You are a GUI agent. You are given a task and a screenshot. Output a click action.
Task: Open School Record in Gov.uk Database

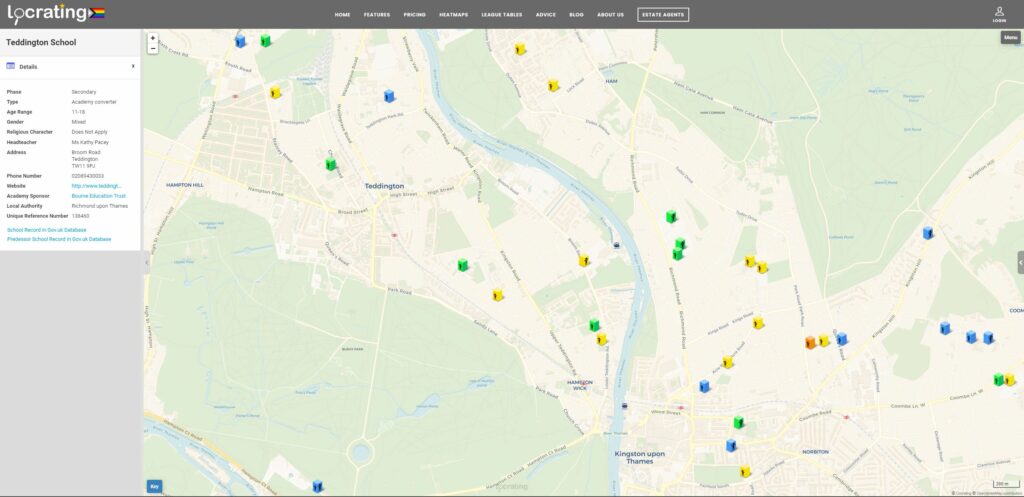[x=46, y=229]
